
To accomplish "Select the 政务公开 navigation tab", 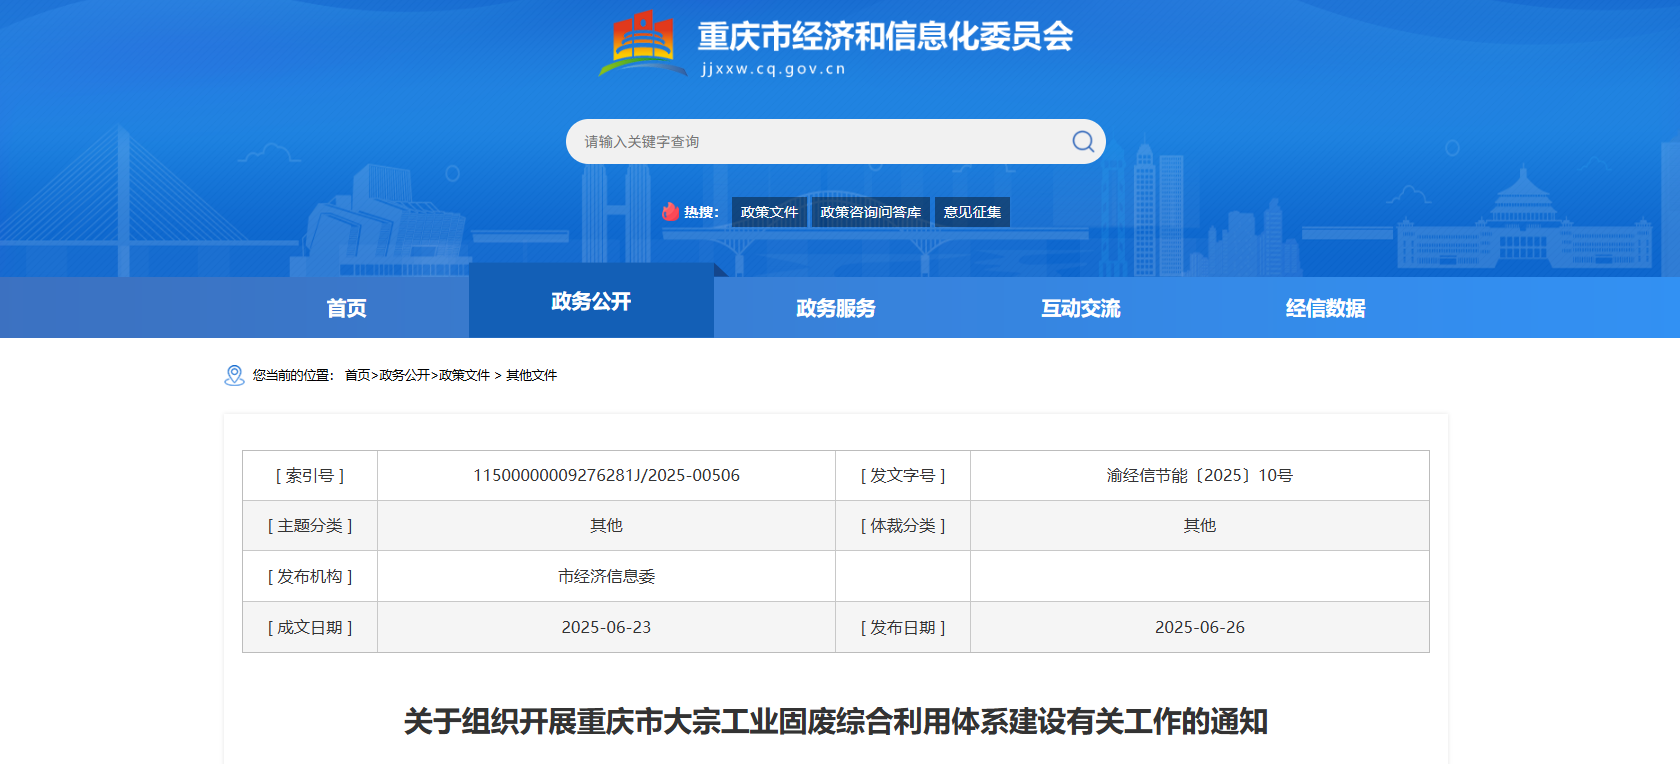I will (591, 301).
